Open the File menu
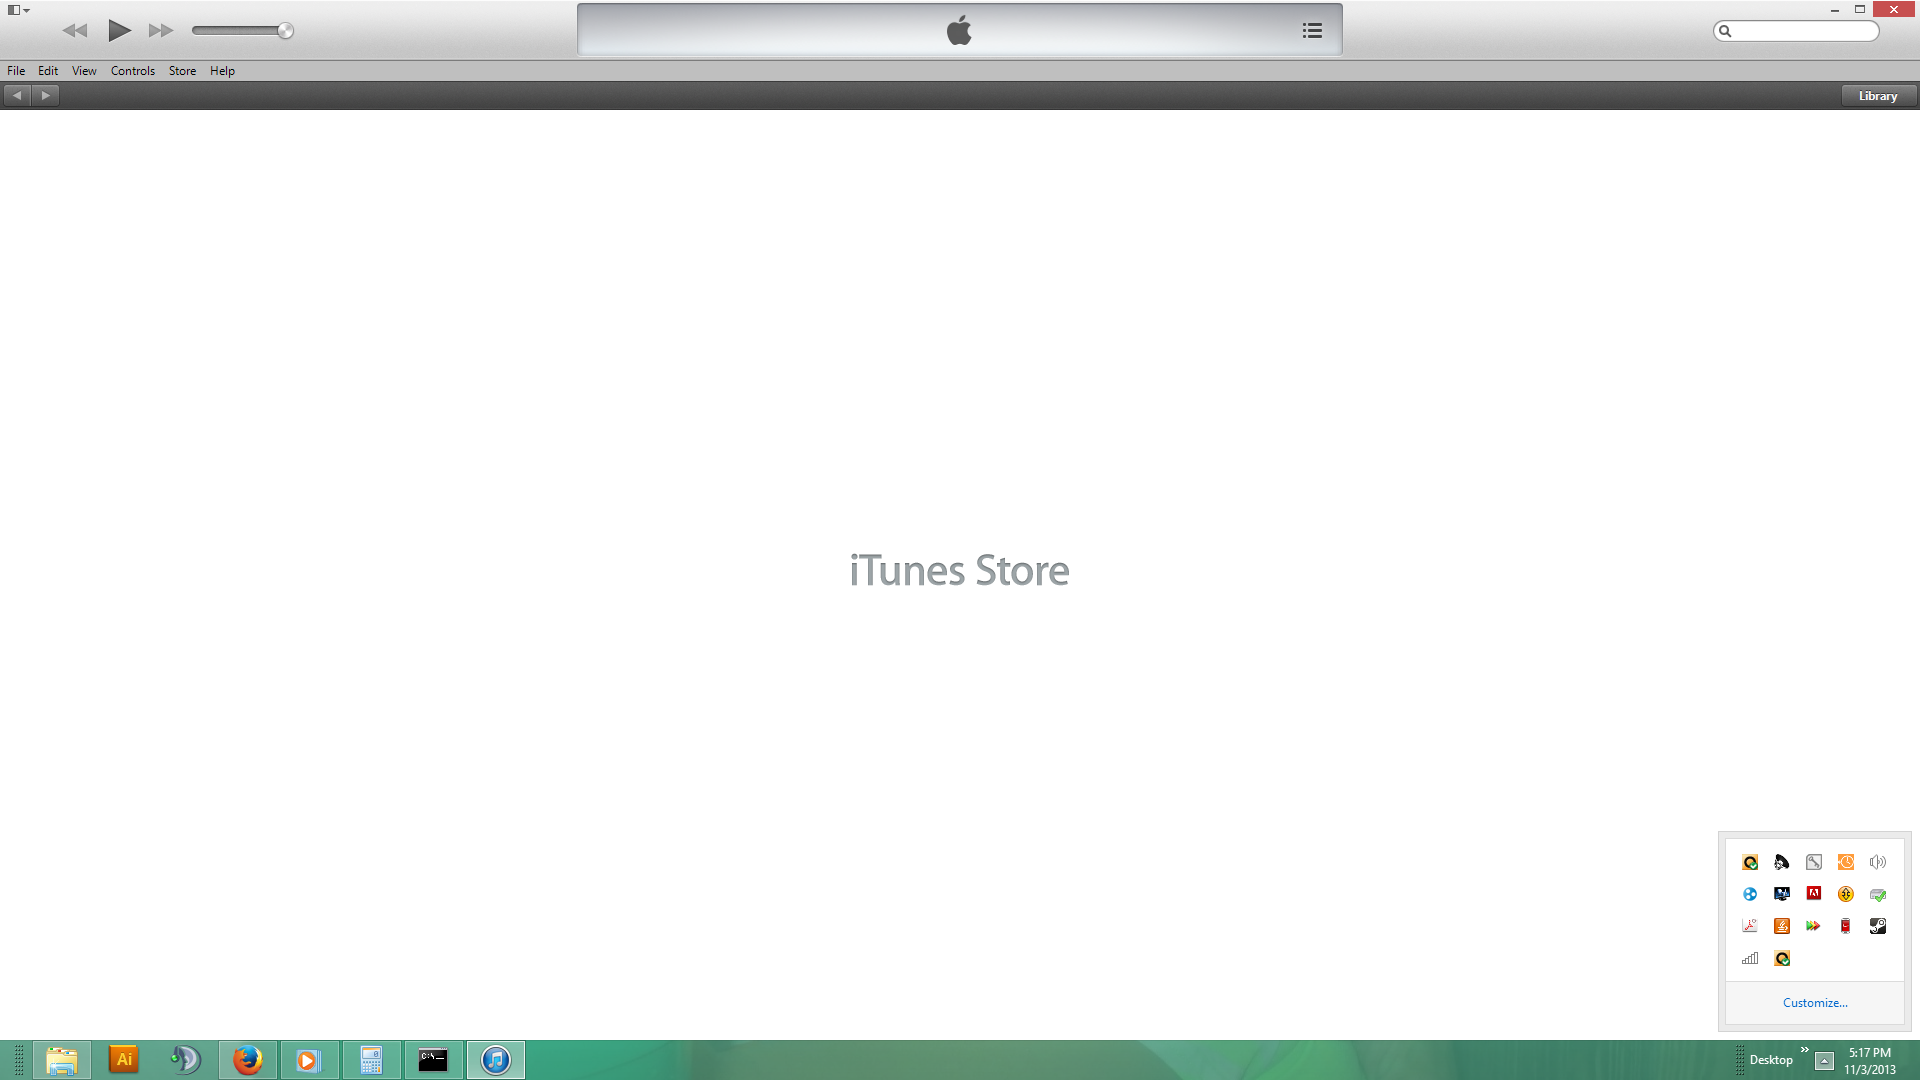This screenshot has width=1920, height=1080. (16, 71)
